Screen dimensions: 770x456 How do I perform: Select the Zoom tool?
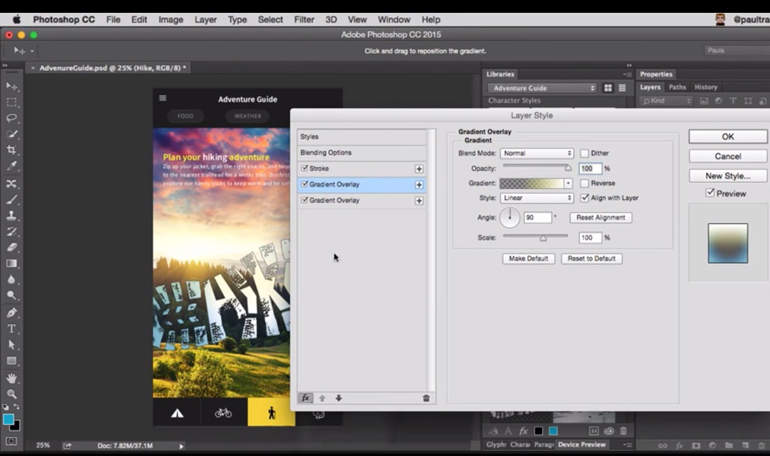click(x=12, y=394)
